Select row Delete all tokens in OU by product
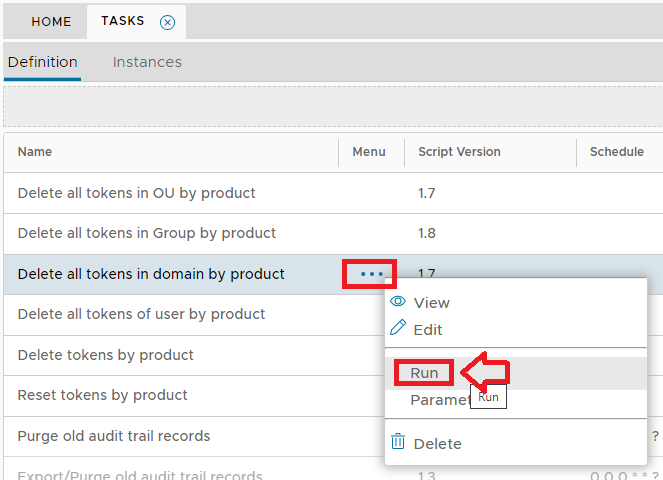The image size is (663, 480). 137,193
